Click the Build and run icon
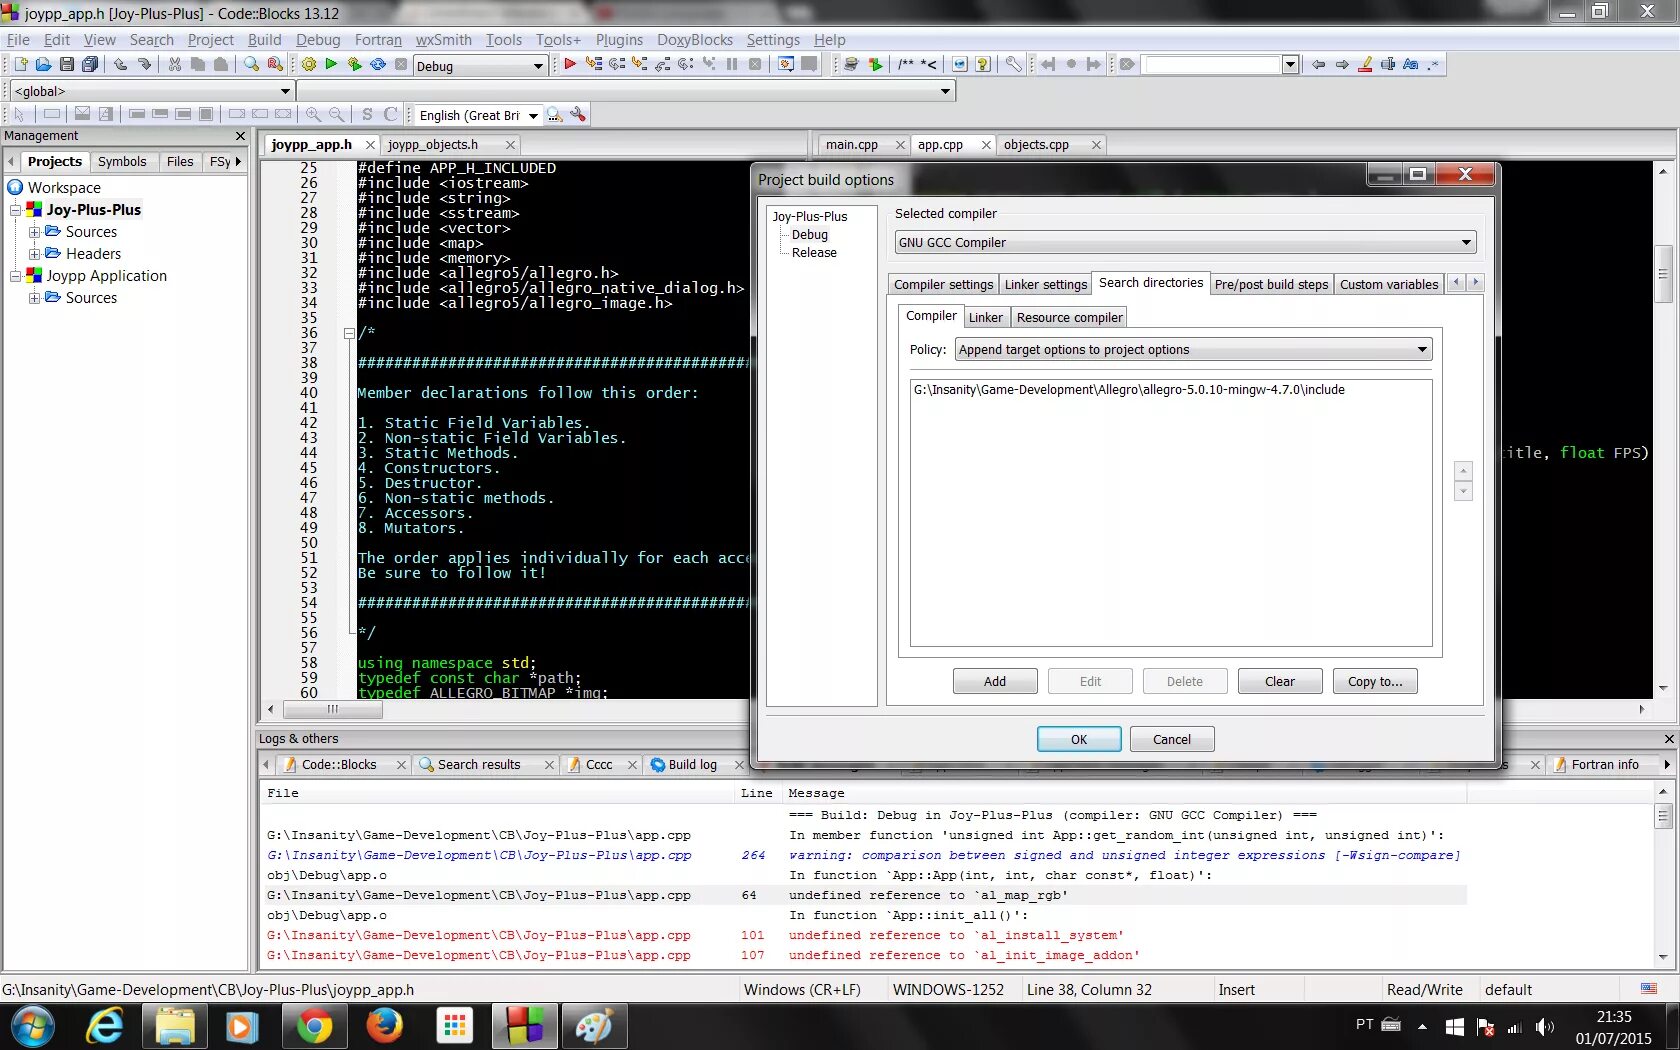Image resolution: width=1680 pixels, height=1050 pixels. (355, 65)
